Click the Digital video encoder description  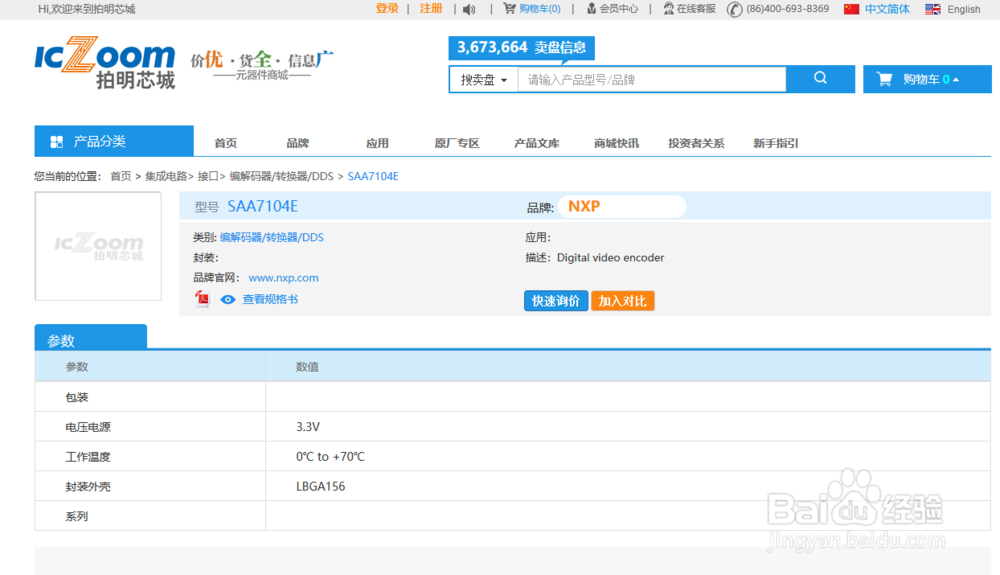pyautogui.click(x=610, y=258)
